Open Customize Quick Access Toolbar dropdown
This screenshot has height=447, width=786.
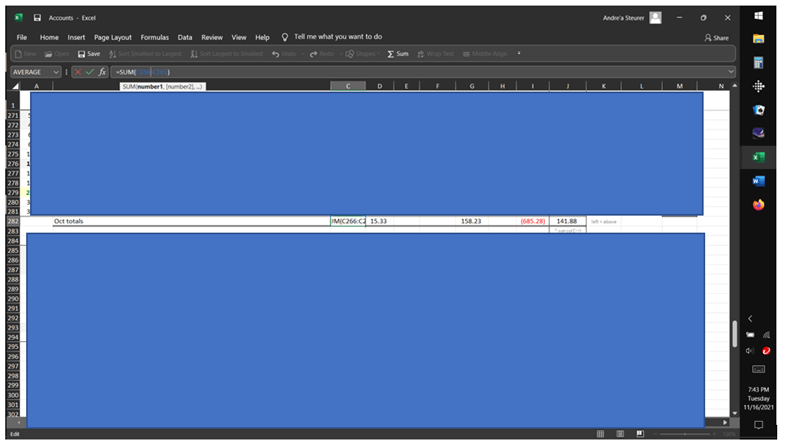pyautogui.click(x=519, y=53)
